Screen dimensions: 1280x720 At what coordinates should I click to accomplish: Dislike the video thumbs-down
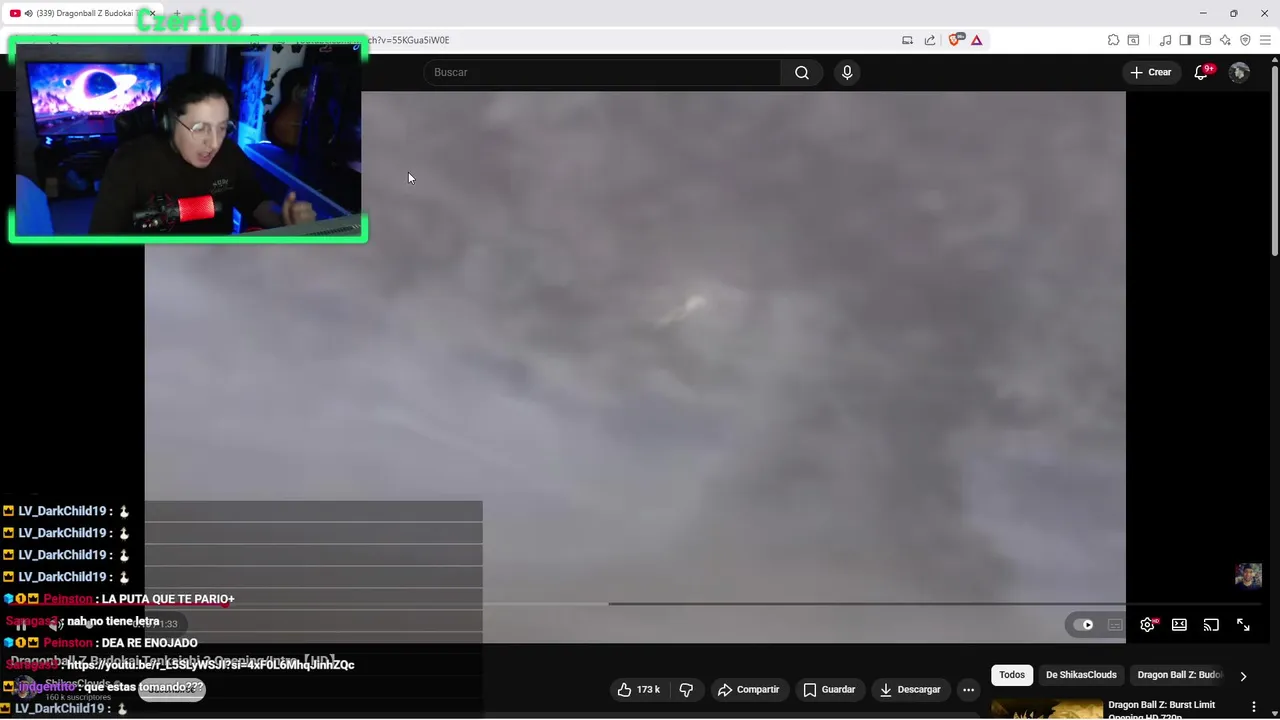686,689
